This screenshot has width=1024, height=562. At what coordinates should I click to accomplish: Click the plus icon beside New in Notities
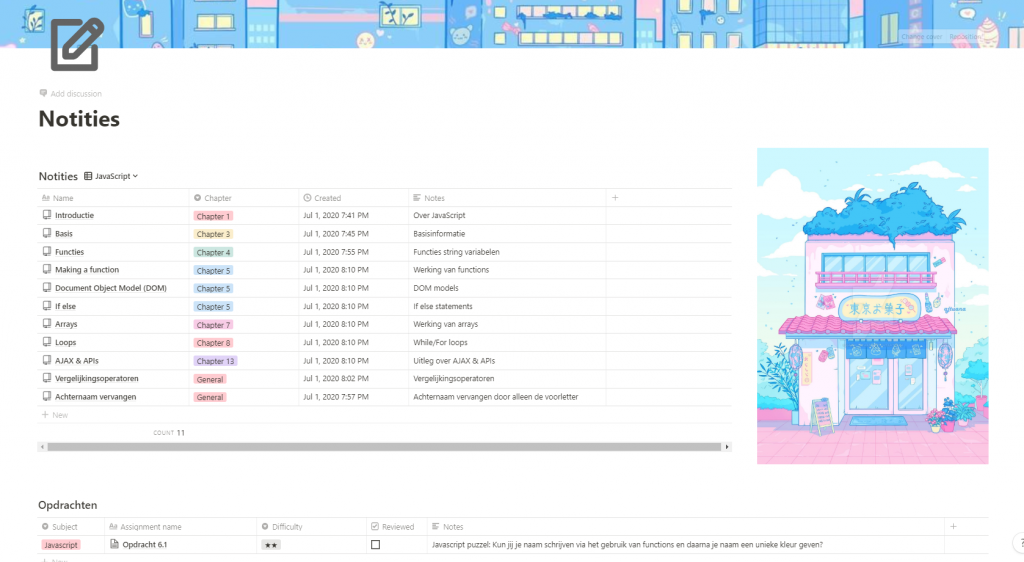coord(45,414)
